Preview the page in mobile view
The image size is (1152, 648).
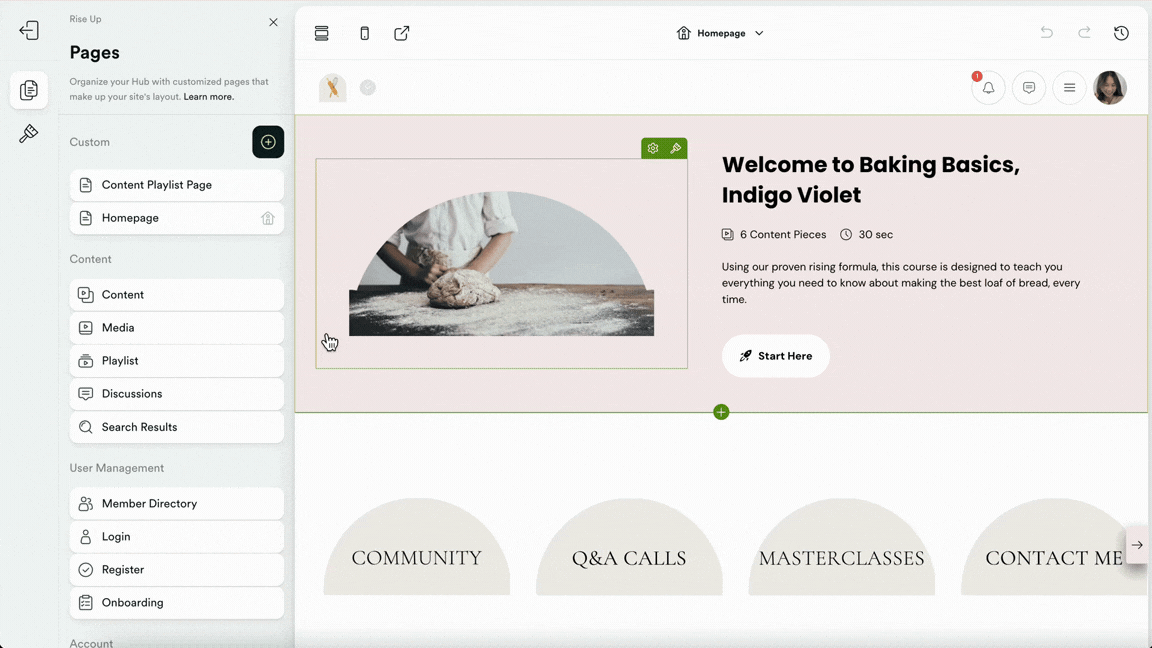364,33
